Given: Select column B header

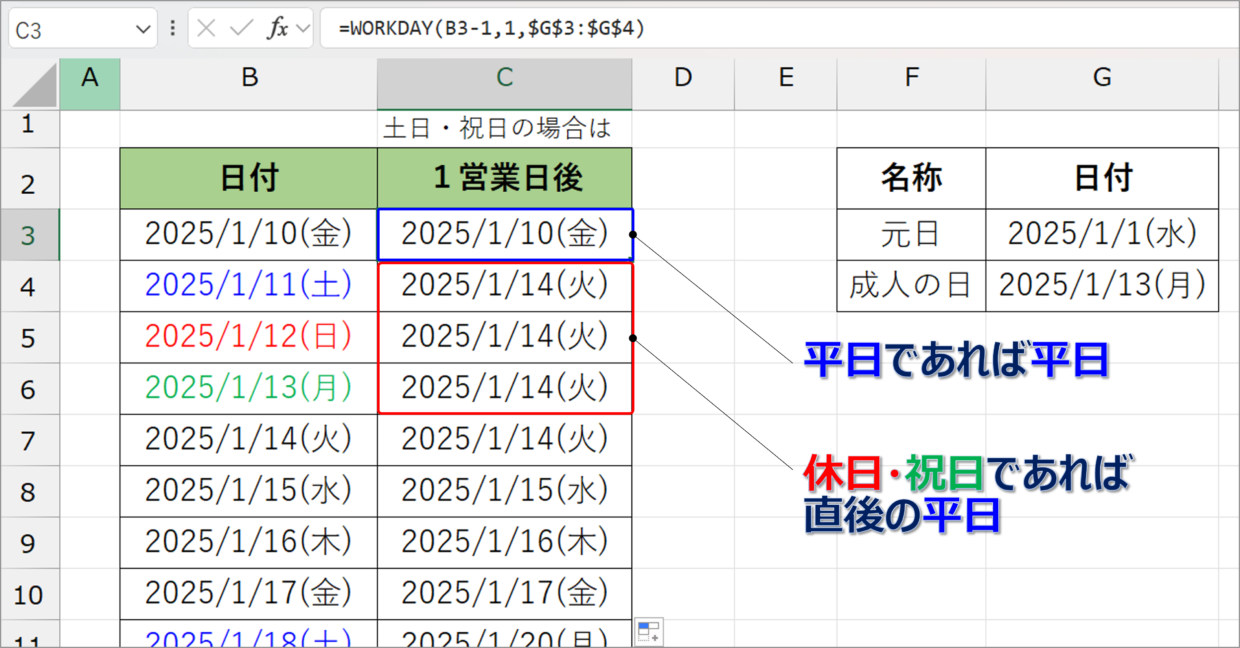Looking at the screenshot, I should click(x=249, y=78).
